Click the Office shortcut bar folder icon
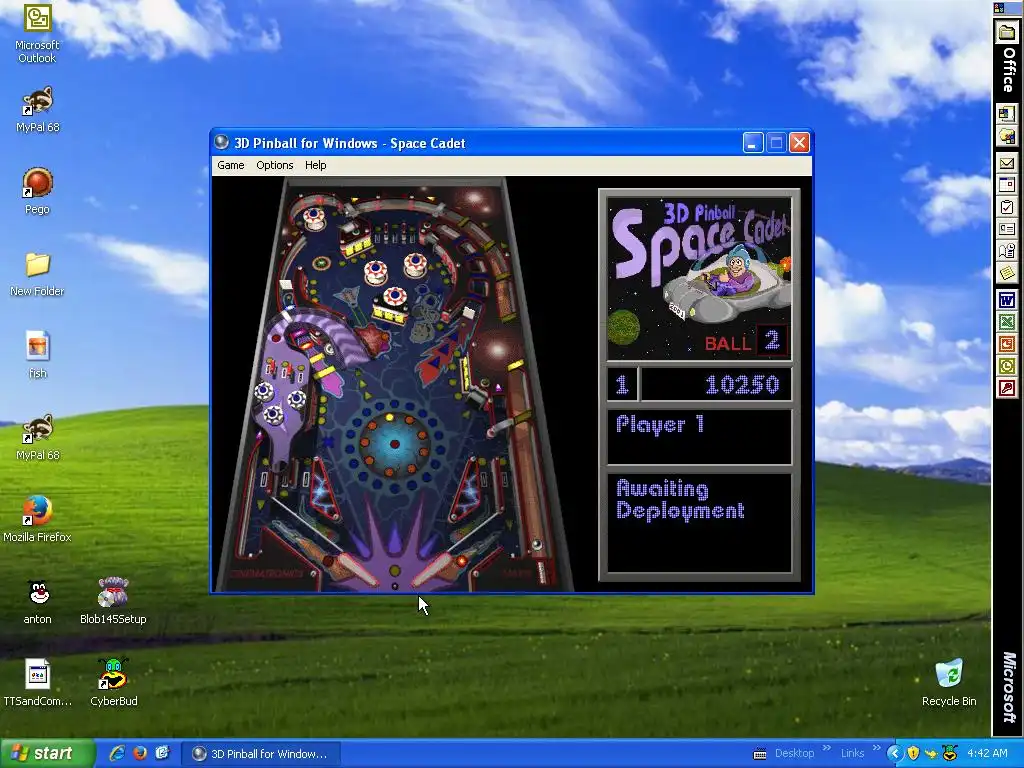 click(1006, 32)
